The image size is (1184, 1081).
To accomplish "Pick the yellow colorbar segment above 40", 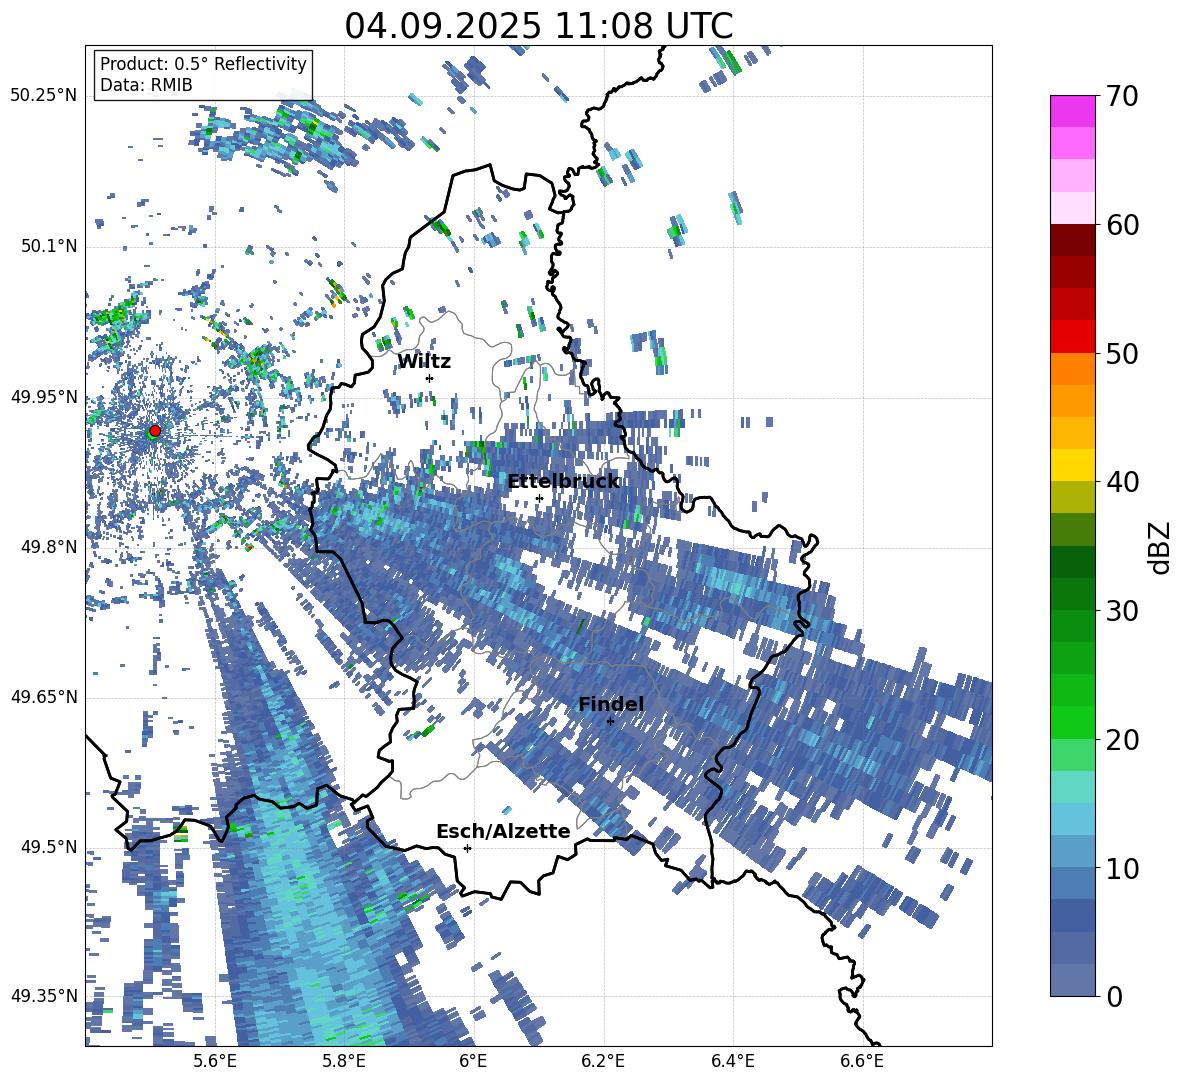I will (1072, 465).
